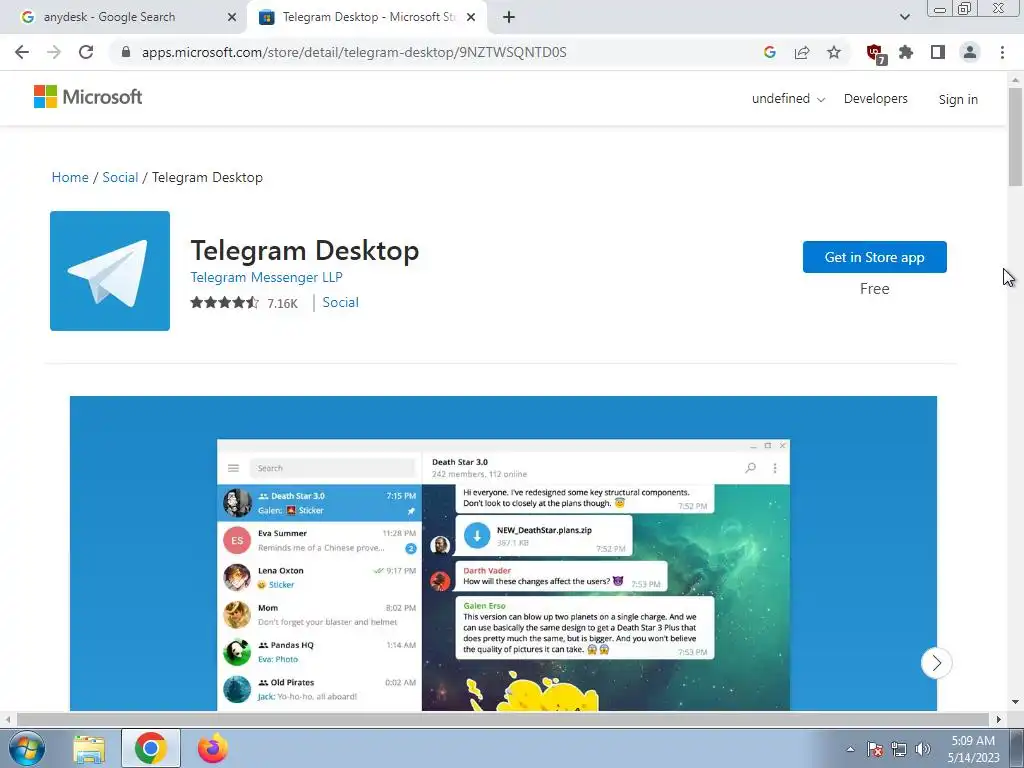Click the scrollbar up arrow
The height and width of the screenshot is (768, 1024).
(1015, 79)
